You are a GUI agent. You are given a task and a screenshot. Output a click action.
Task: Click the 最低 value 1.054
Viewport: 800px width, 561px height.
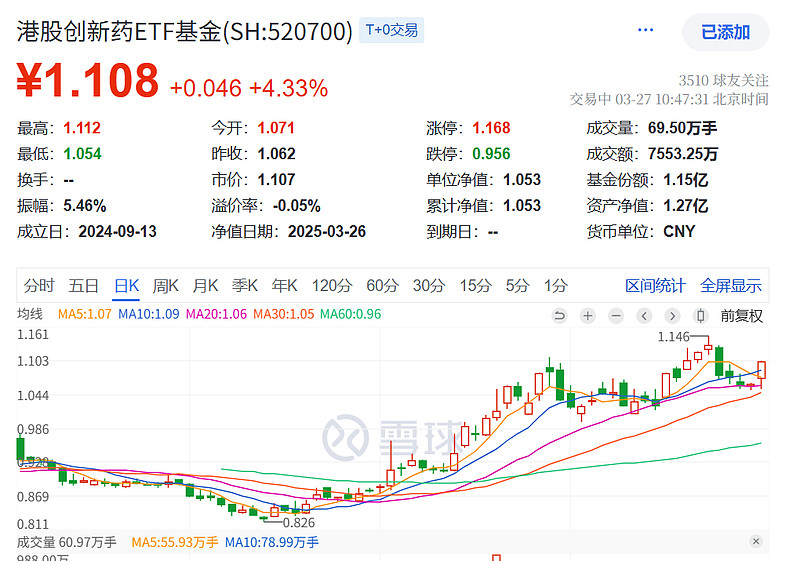[82, 154]
